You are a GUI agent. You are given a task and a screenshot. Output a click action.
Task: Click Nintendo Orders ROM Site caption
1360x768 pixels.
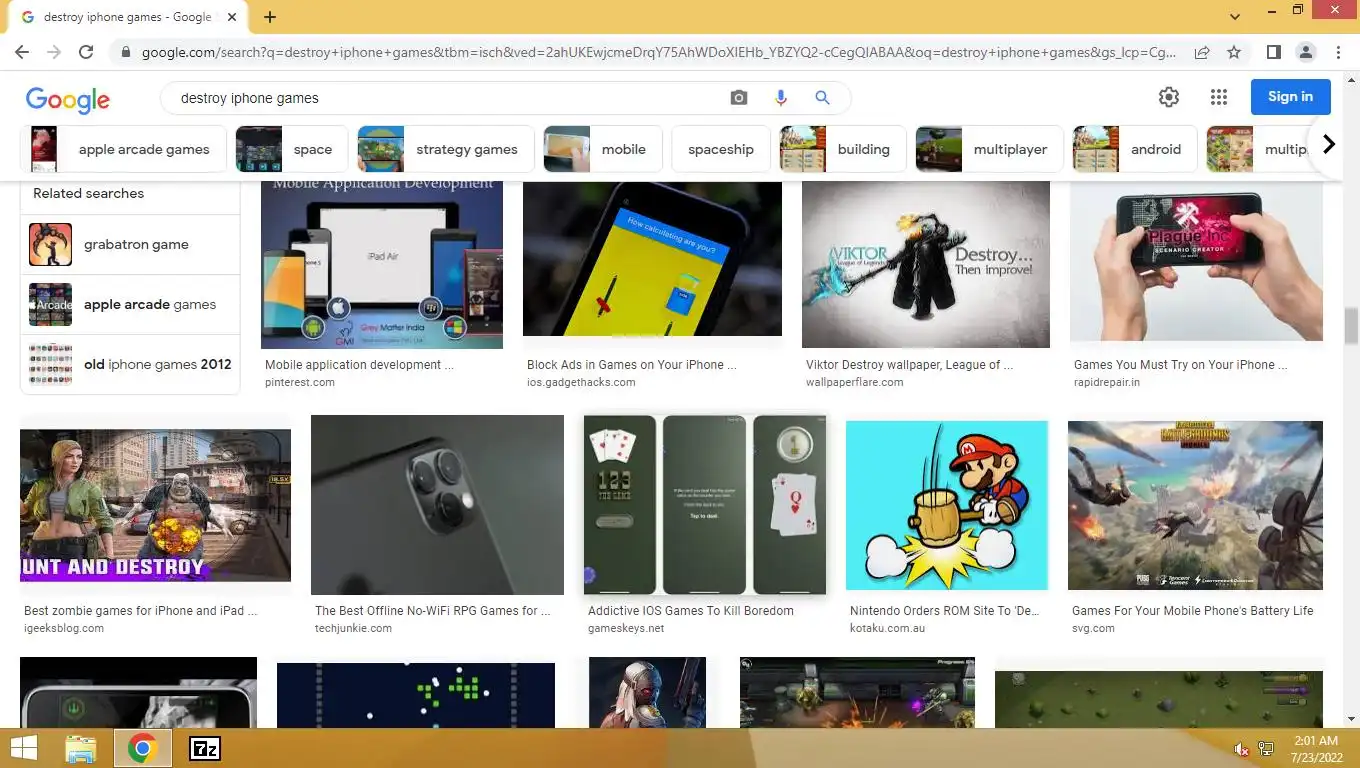[945, 611]
